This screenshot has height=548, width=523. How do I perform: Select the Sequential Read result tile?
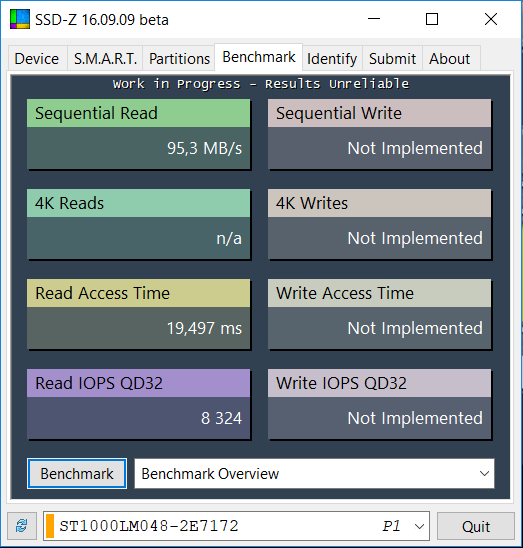(x=138, y=134)
